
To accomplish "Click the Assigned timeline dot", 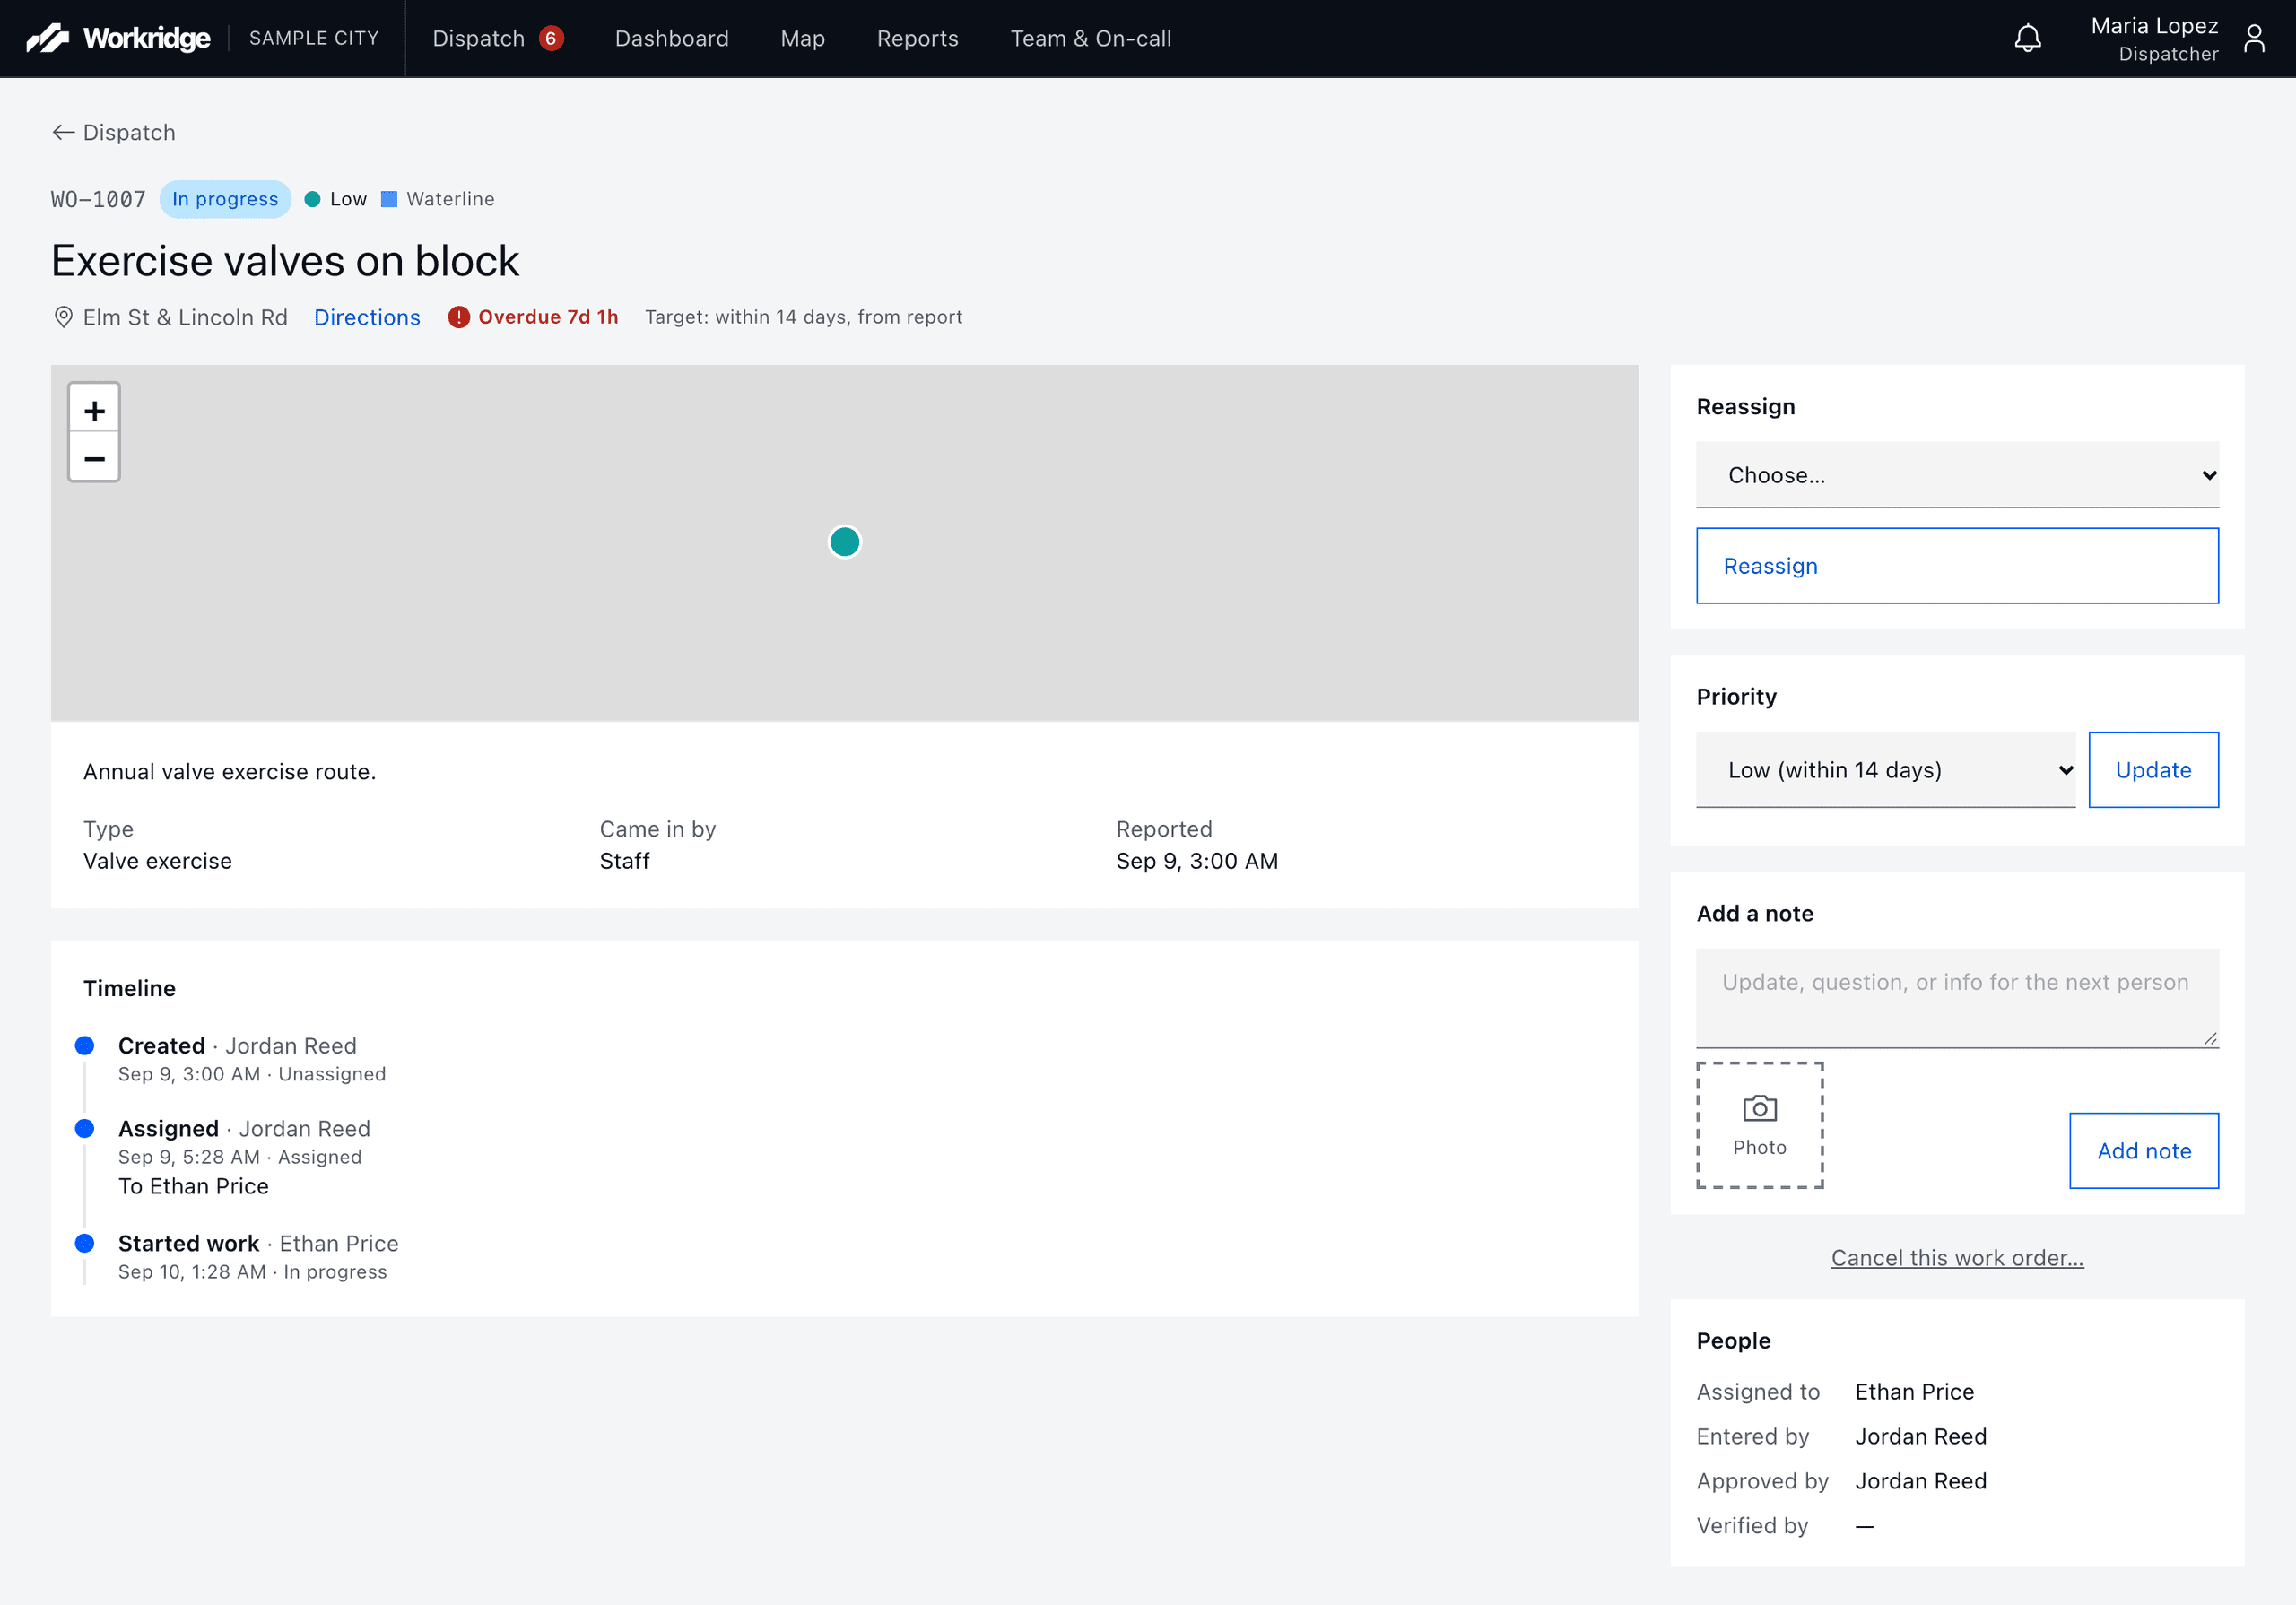I will (85, 1129).
